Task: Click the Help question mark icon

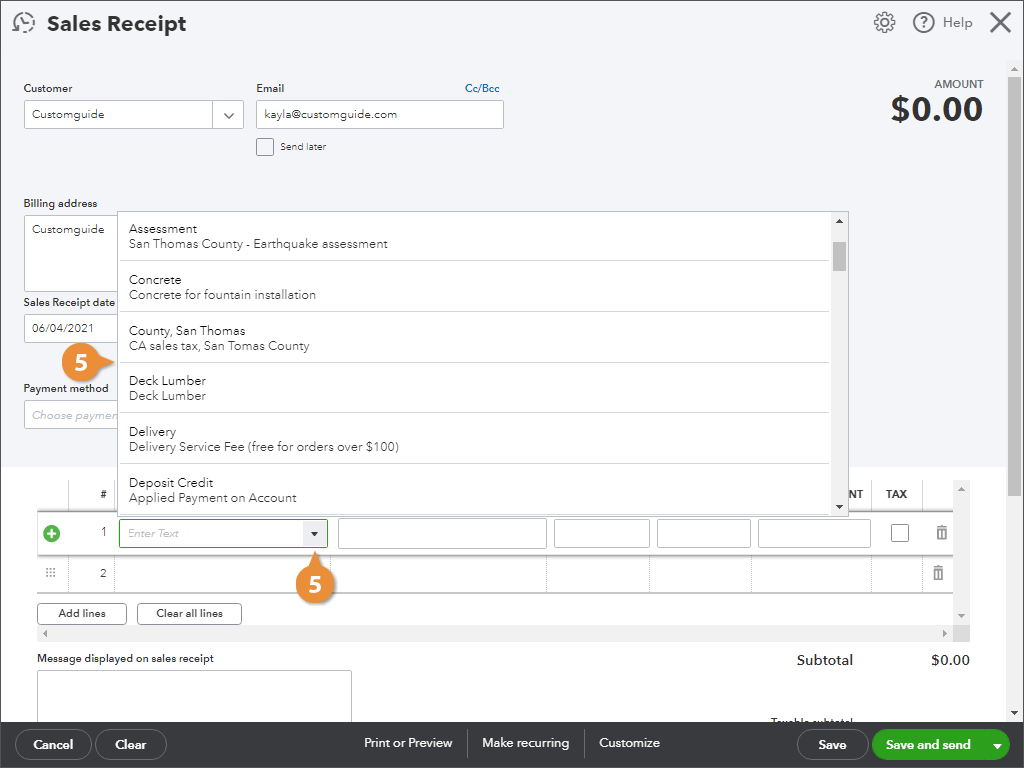Action: click(x=923, y=22)
